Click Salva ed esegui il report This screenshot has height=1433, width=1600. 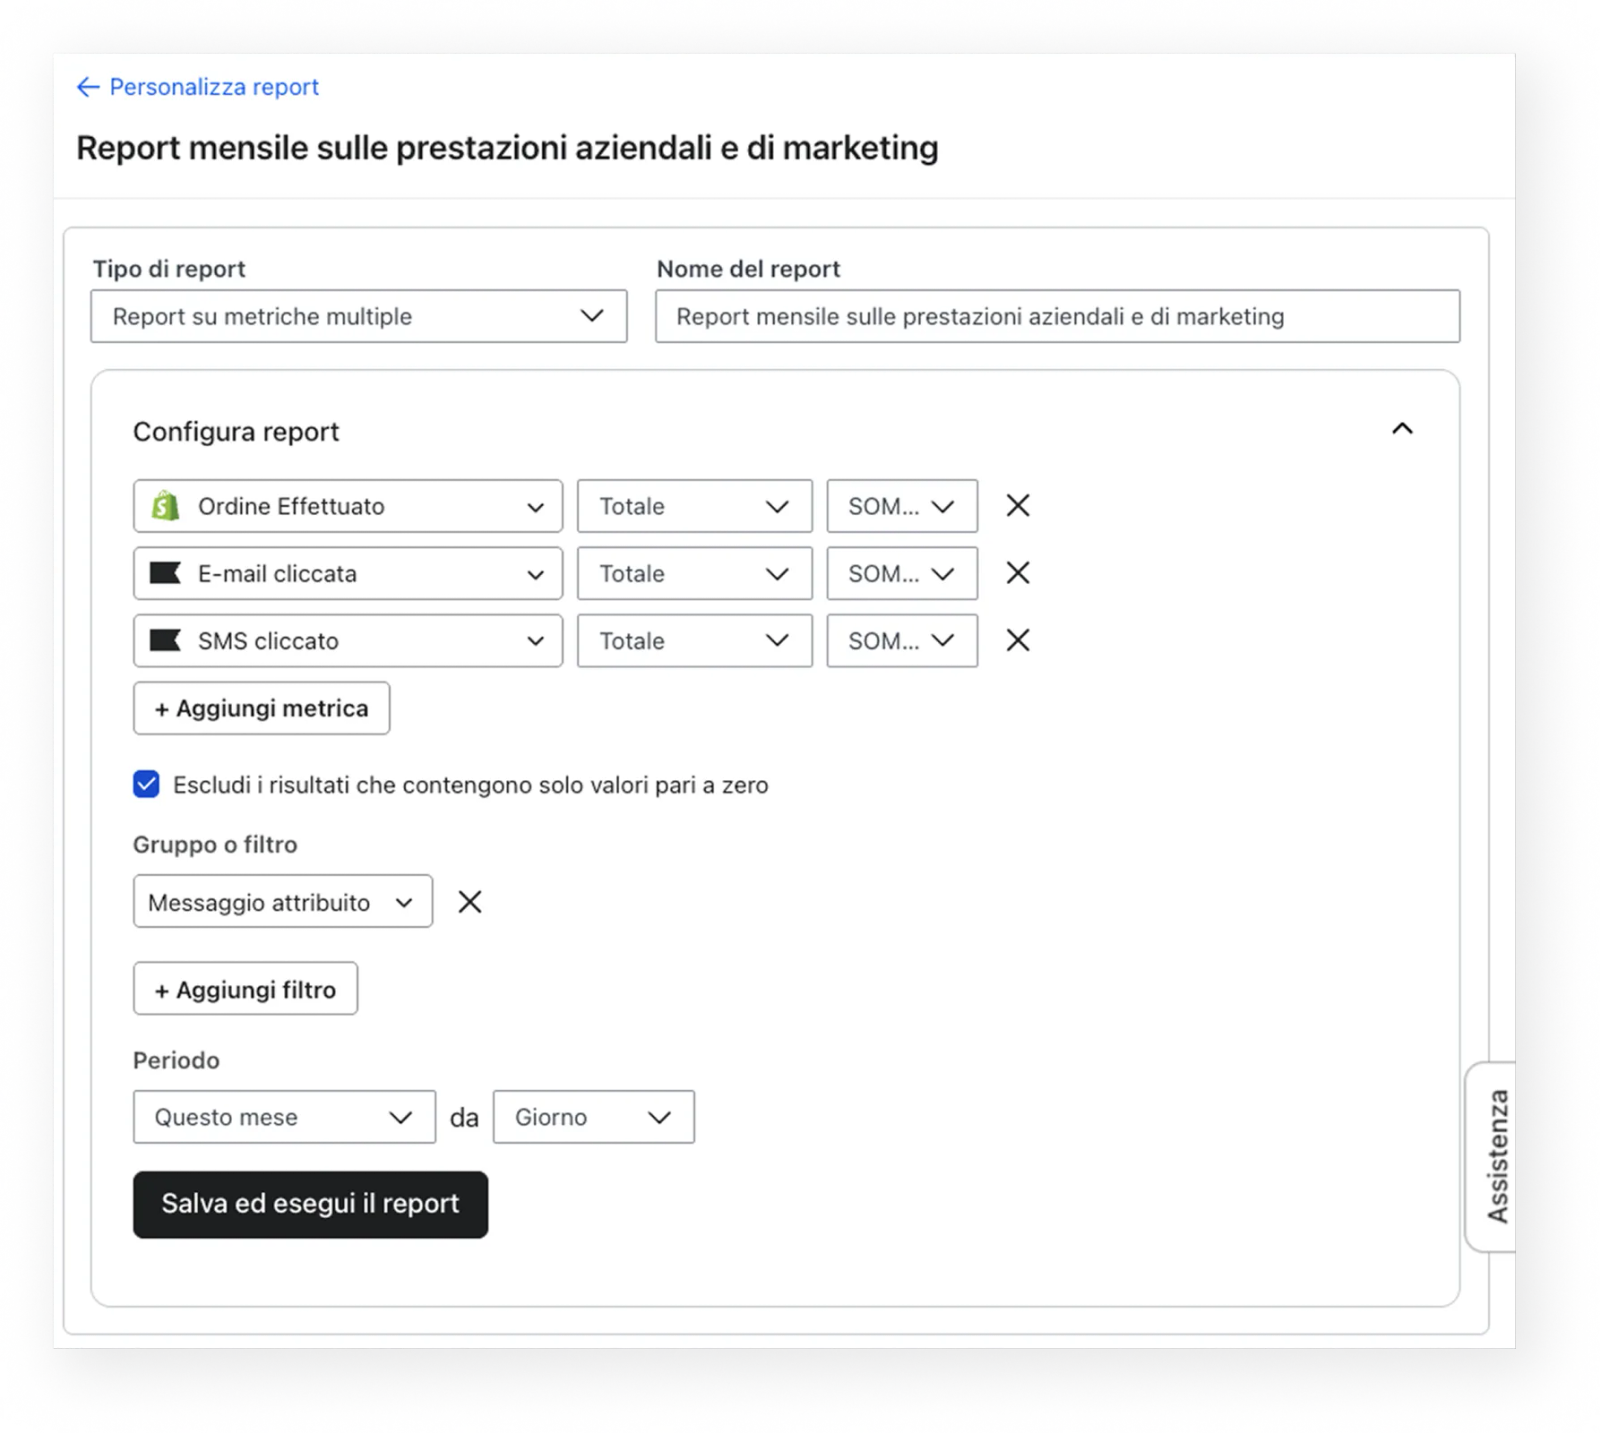tap(310, 1204)
